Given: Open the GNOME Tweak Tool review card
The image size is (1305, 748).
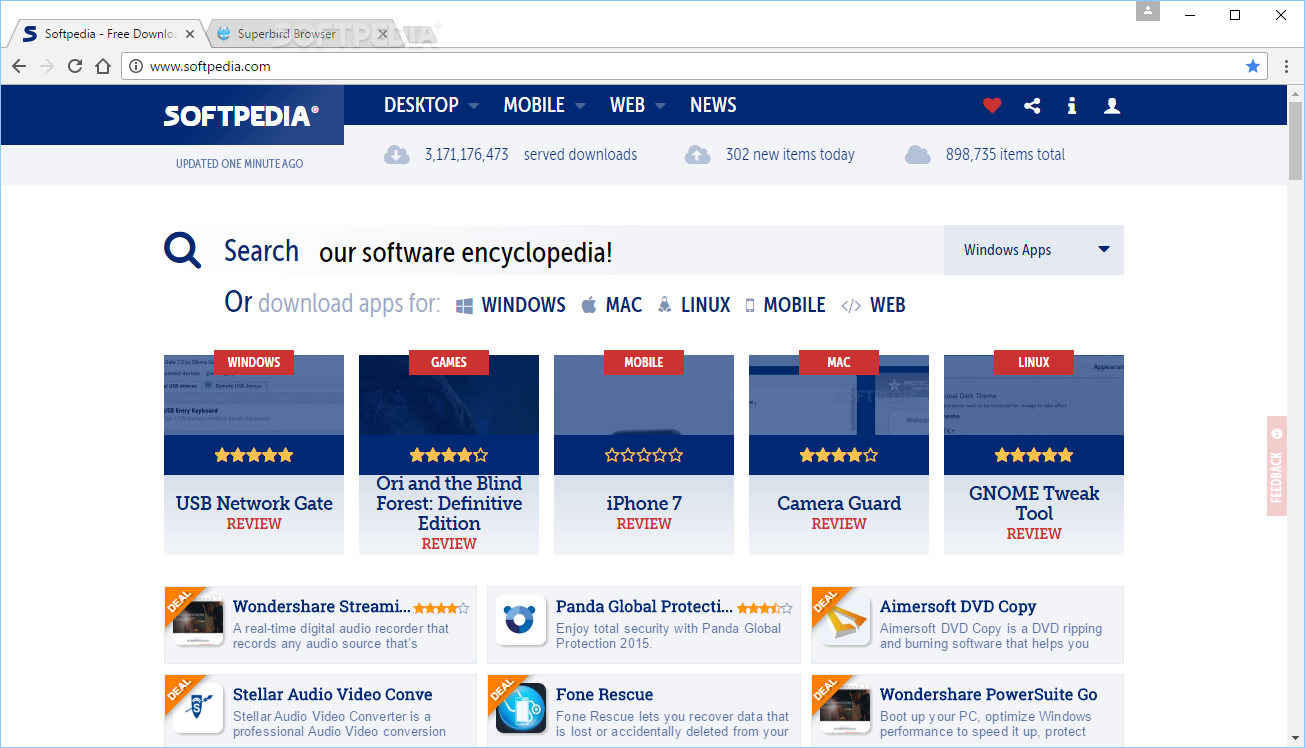Looking at the screenshot, I should [x=1034, y=455].
